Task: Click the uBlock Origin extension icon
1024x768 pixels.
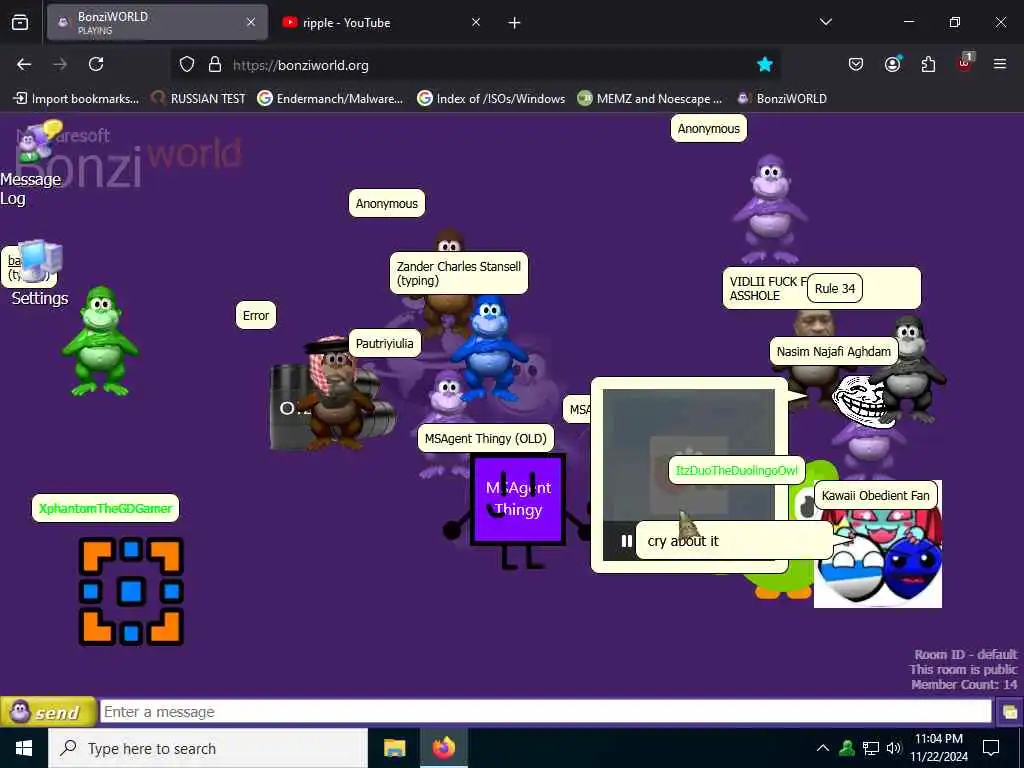Action: tap(965, 63)
